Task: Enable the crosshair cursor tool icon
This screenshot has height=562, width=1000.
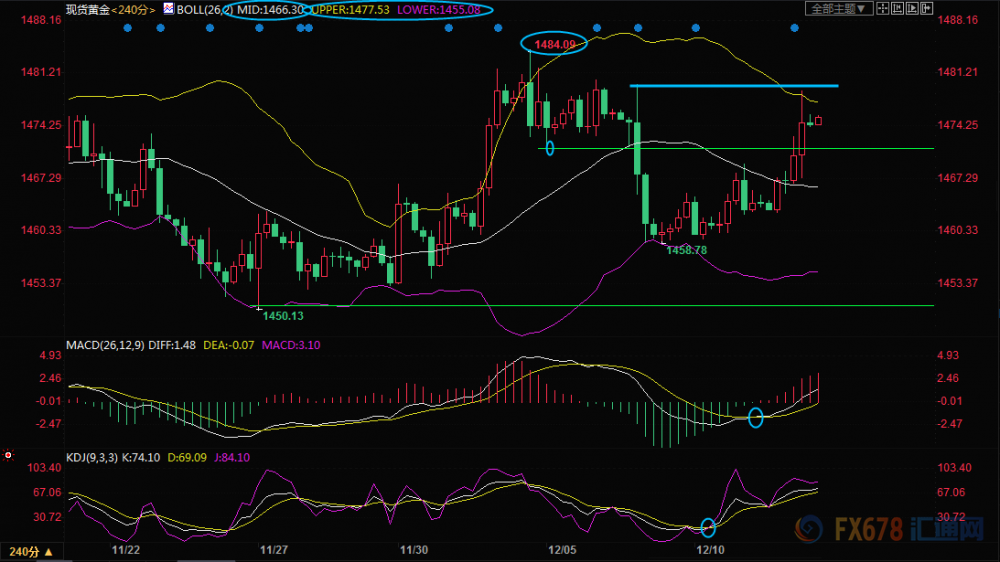Action: pos(883,8)
